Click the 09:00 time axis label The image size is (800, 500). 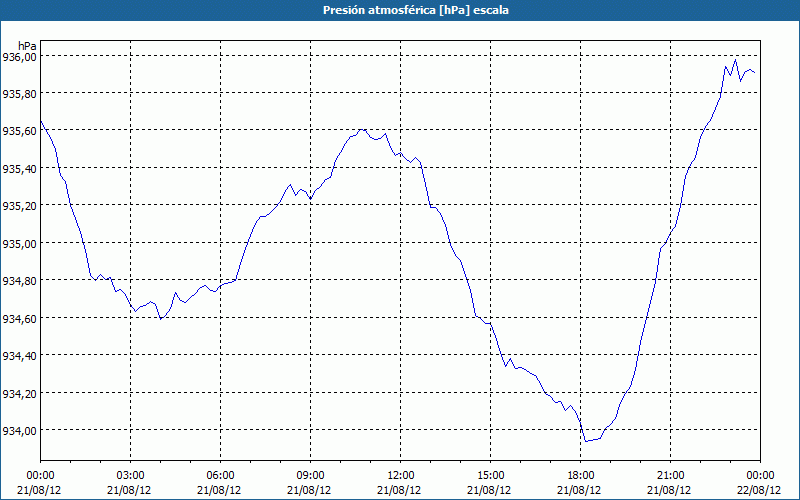(x=311, y=476)
